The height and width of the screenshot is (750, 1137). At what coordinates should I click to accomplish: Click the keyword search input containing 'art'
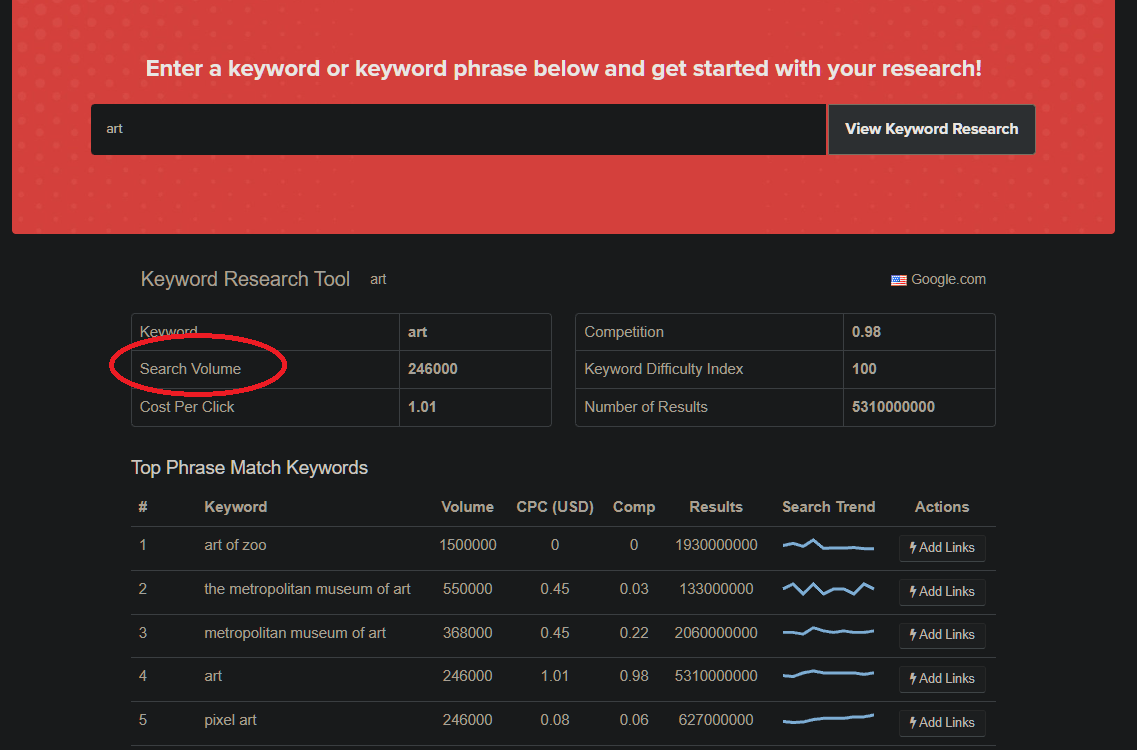coord(458,129)
